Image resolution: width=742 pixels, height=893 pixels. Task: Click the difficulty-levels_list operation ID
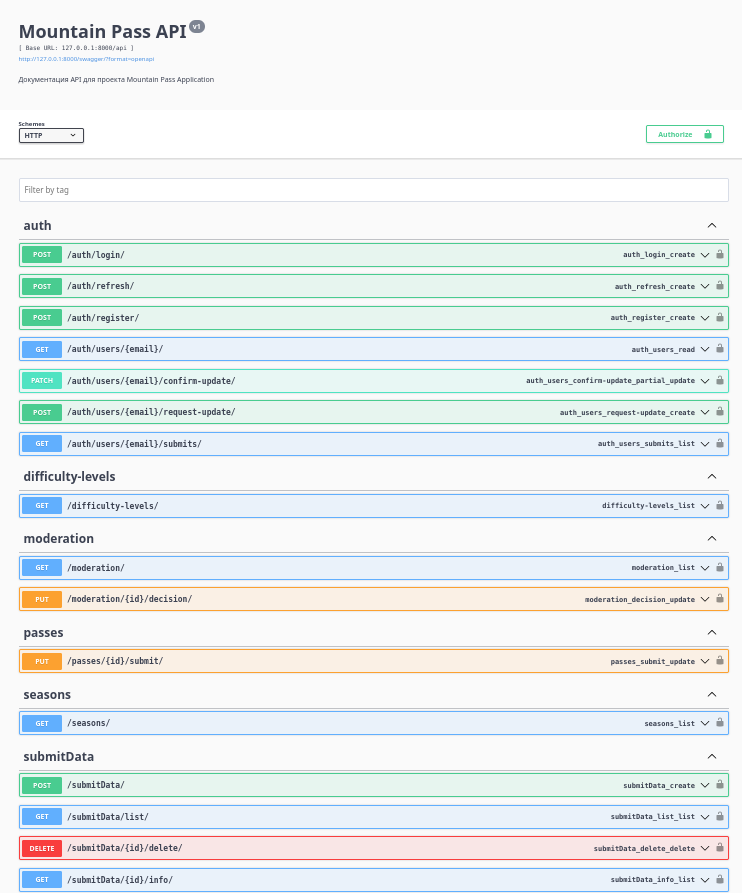pos(649,506)
